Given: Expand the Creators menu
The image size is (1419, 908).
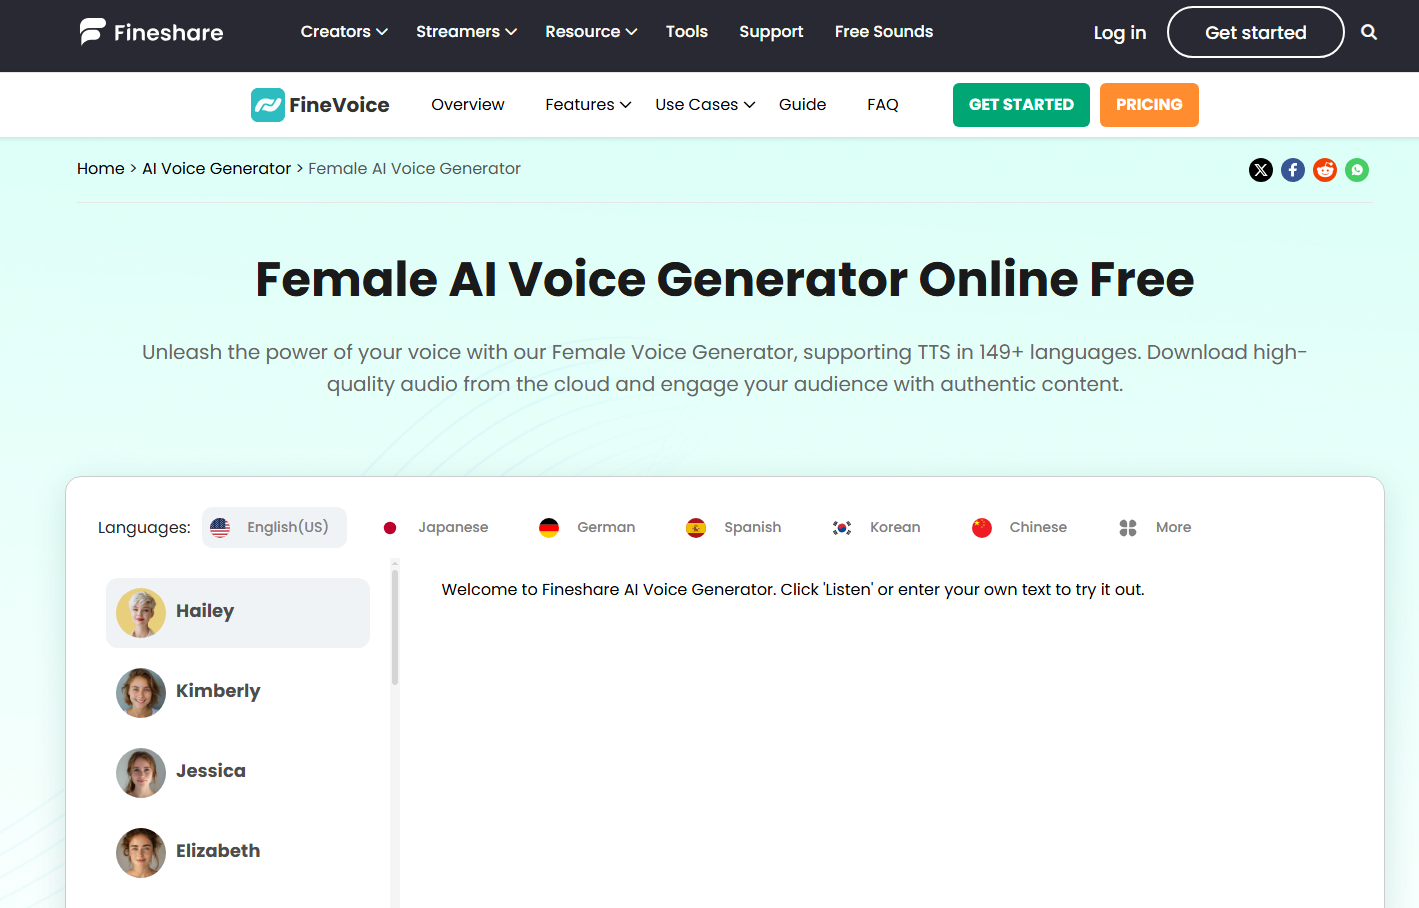Looking at the screenshot, I should 343,31.
